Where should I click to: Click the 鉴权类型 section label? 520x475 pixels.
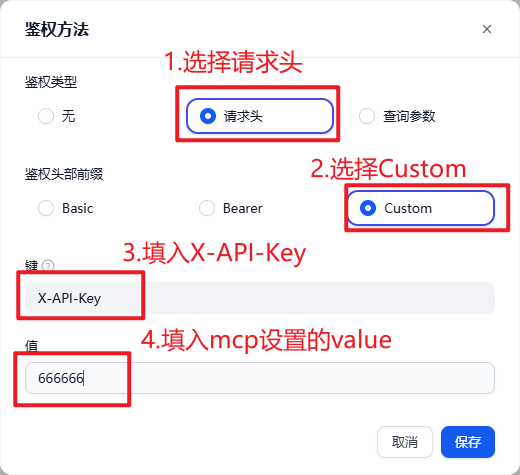[51, 82]
